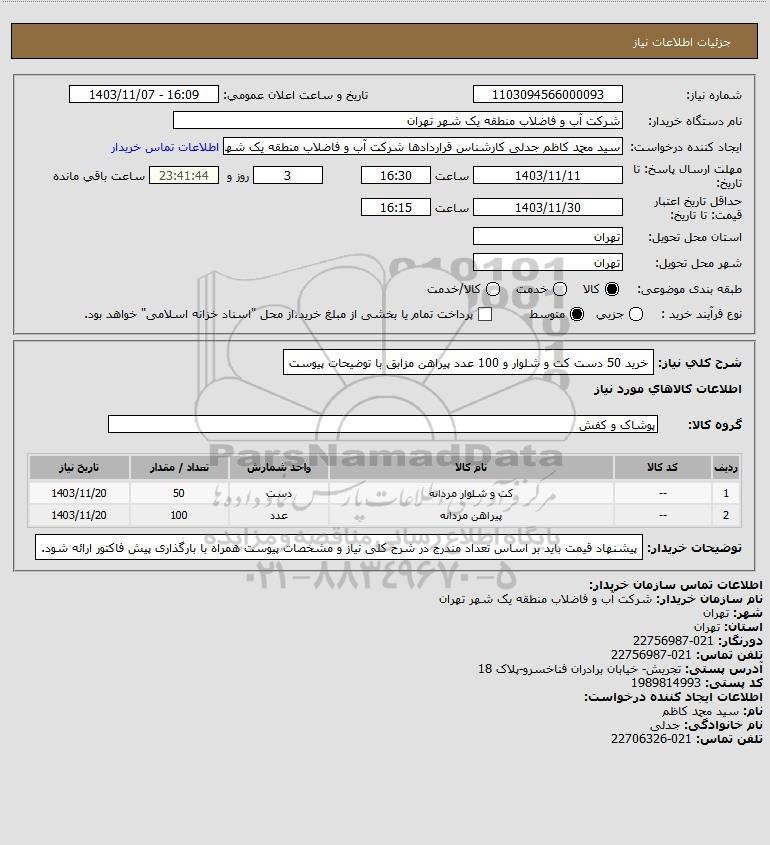Click the remaining days field showing 3

point(288,176)
